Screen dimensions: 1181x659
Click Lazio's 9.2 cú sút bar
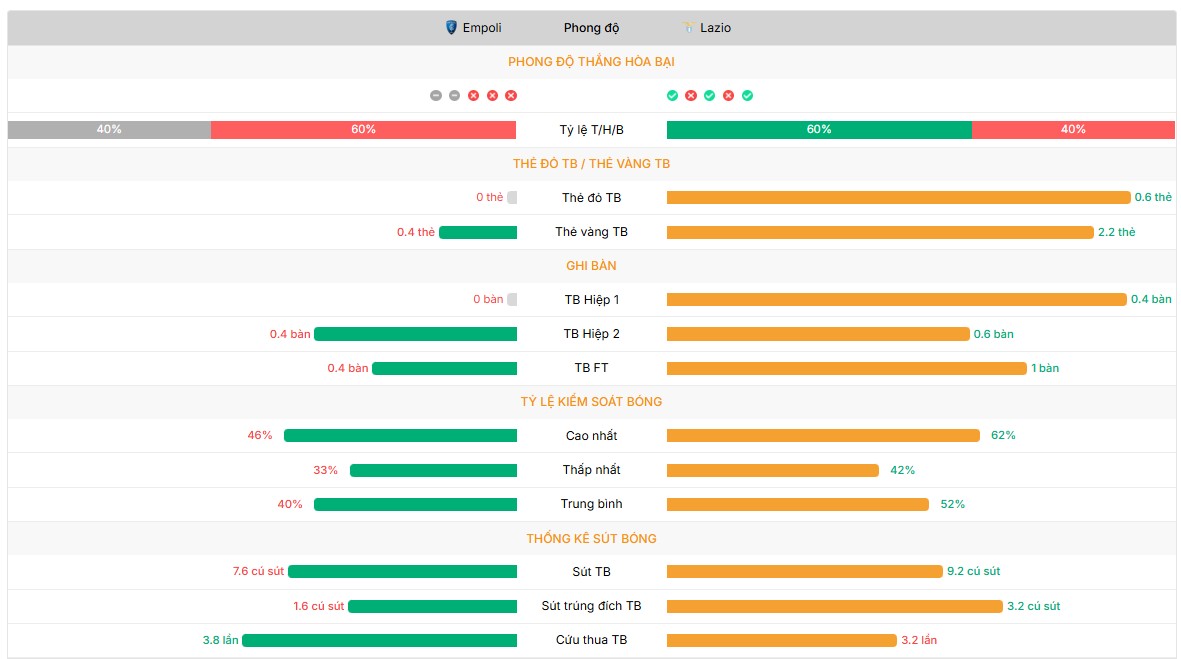click(804, 572)
